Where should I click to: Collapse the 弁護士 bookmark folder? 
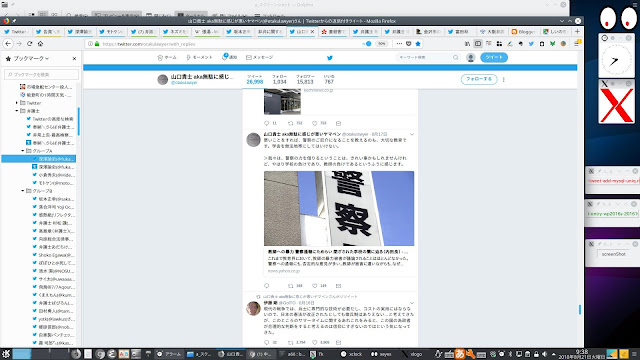[x=17, y=111]
